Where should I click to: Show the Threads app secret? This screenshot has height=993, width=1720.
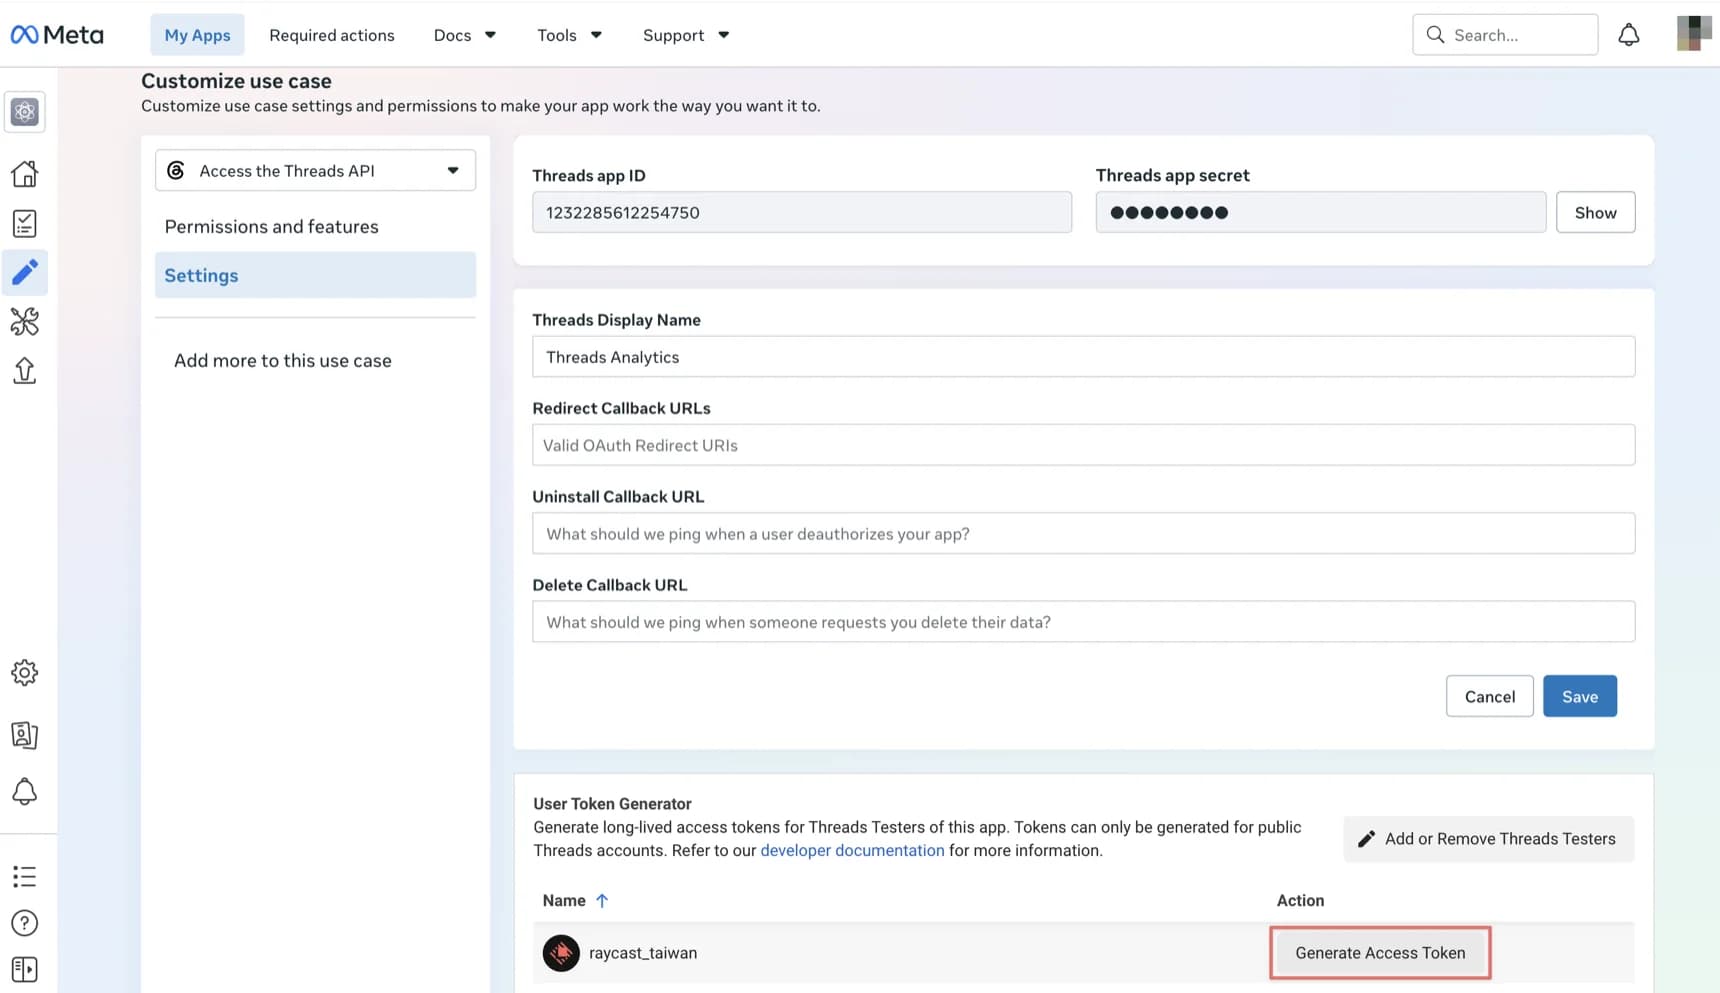pos(1596,212)
